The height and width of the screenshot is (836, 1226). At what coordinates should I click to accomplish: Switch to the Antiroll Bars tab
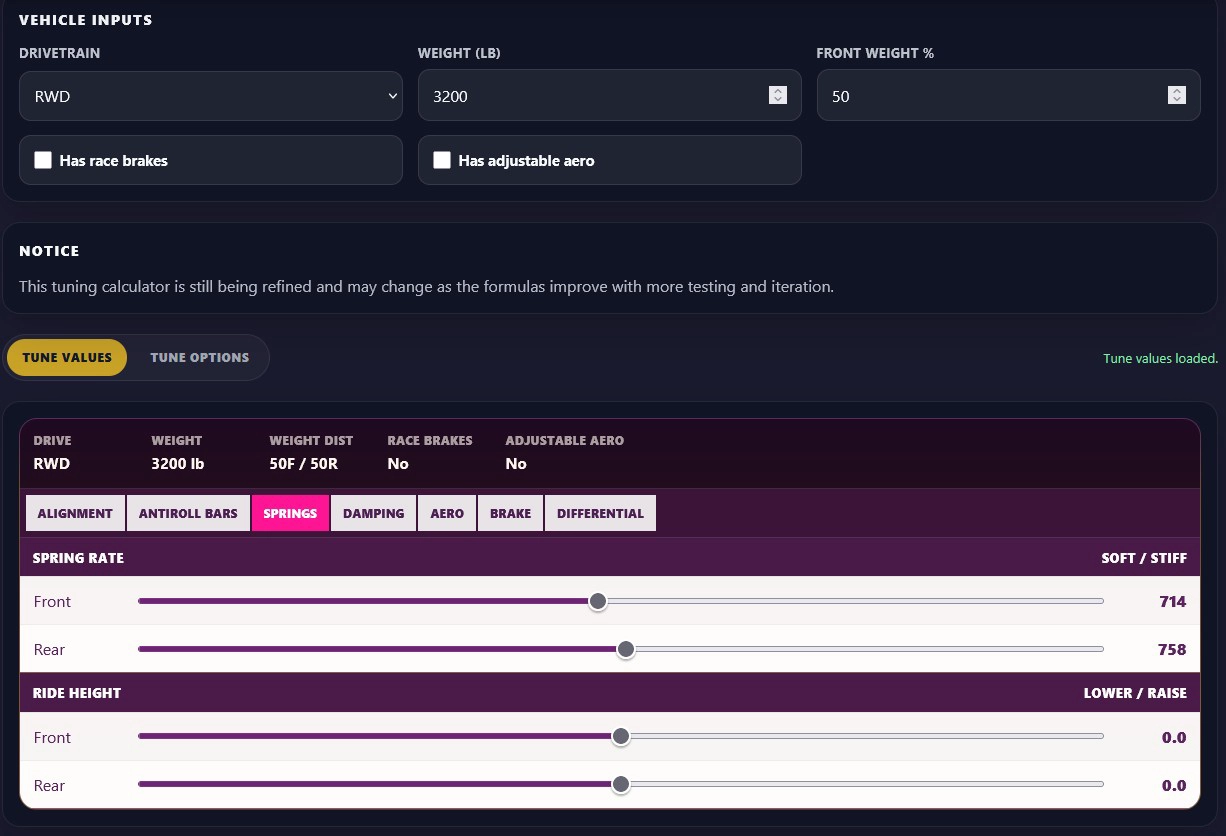pyautogui.click(x=188, y=513)
